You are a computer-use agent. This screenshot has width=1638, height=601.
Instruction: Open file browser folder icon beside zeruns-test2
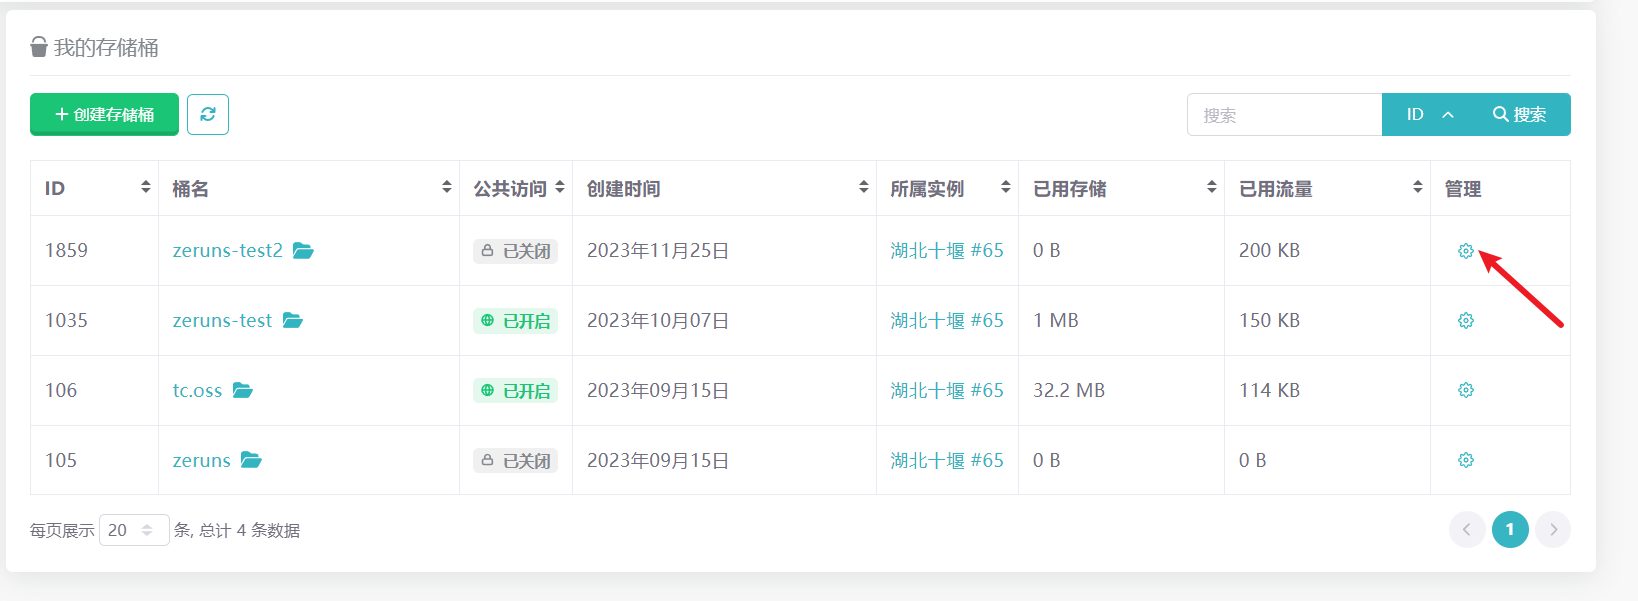[x=303, y=250]
